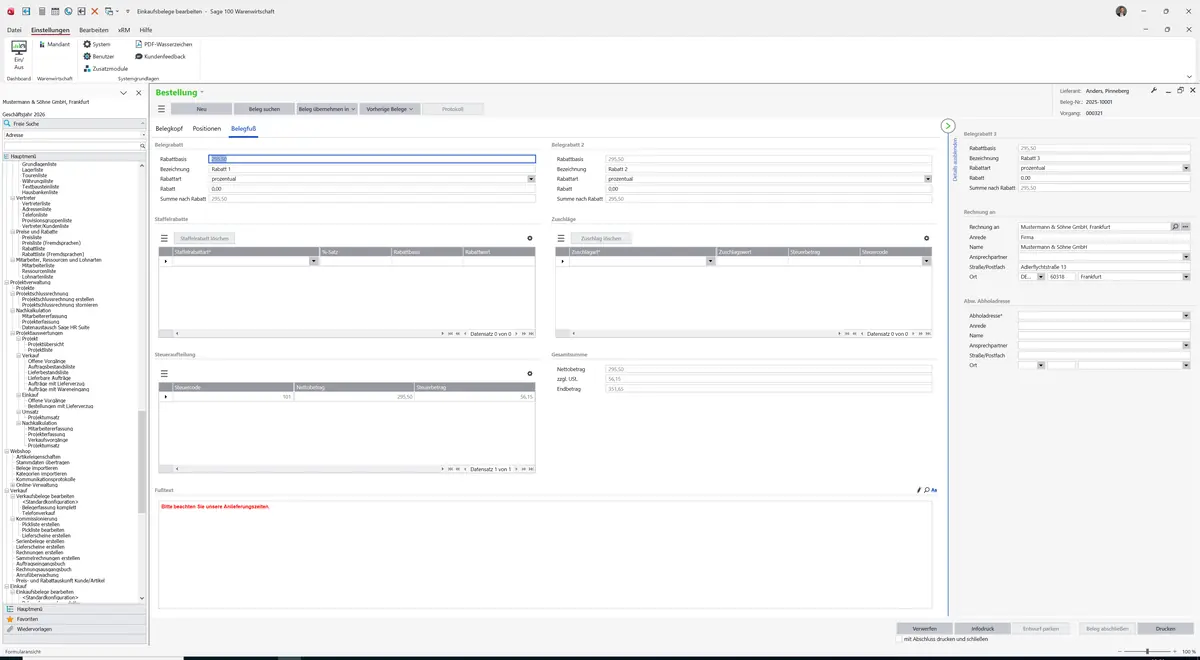
Task: Toggle the Dashboard Ein/Aus icon
Action: tap(19, 55)
